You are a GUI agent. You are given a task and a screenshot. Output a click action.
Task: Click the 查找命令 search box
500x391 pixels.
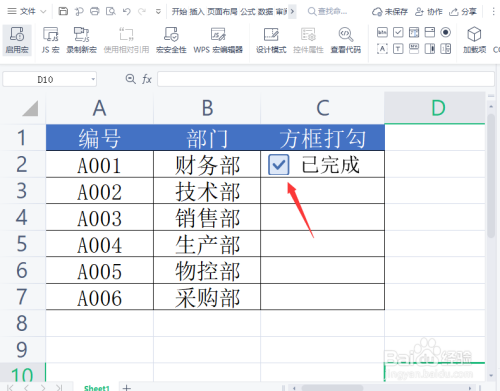click(328, 12)
